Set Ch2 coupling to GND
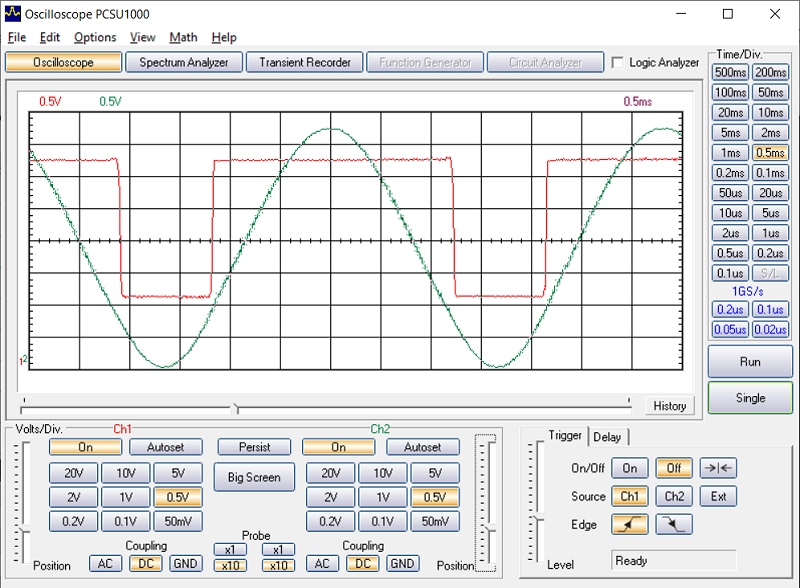Image resolution: width=800 pixels, height=588 pixels. pyautogui.click(x=403, y=564)
